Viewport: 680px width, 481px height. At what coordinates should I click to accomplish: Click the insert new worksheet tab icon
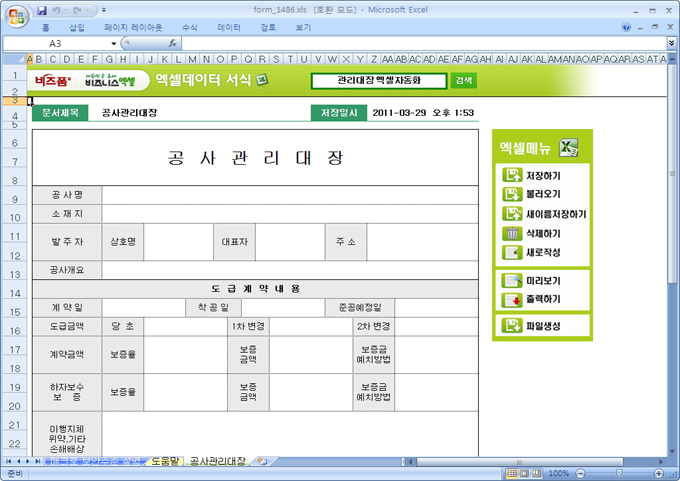click(262, 461)
